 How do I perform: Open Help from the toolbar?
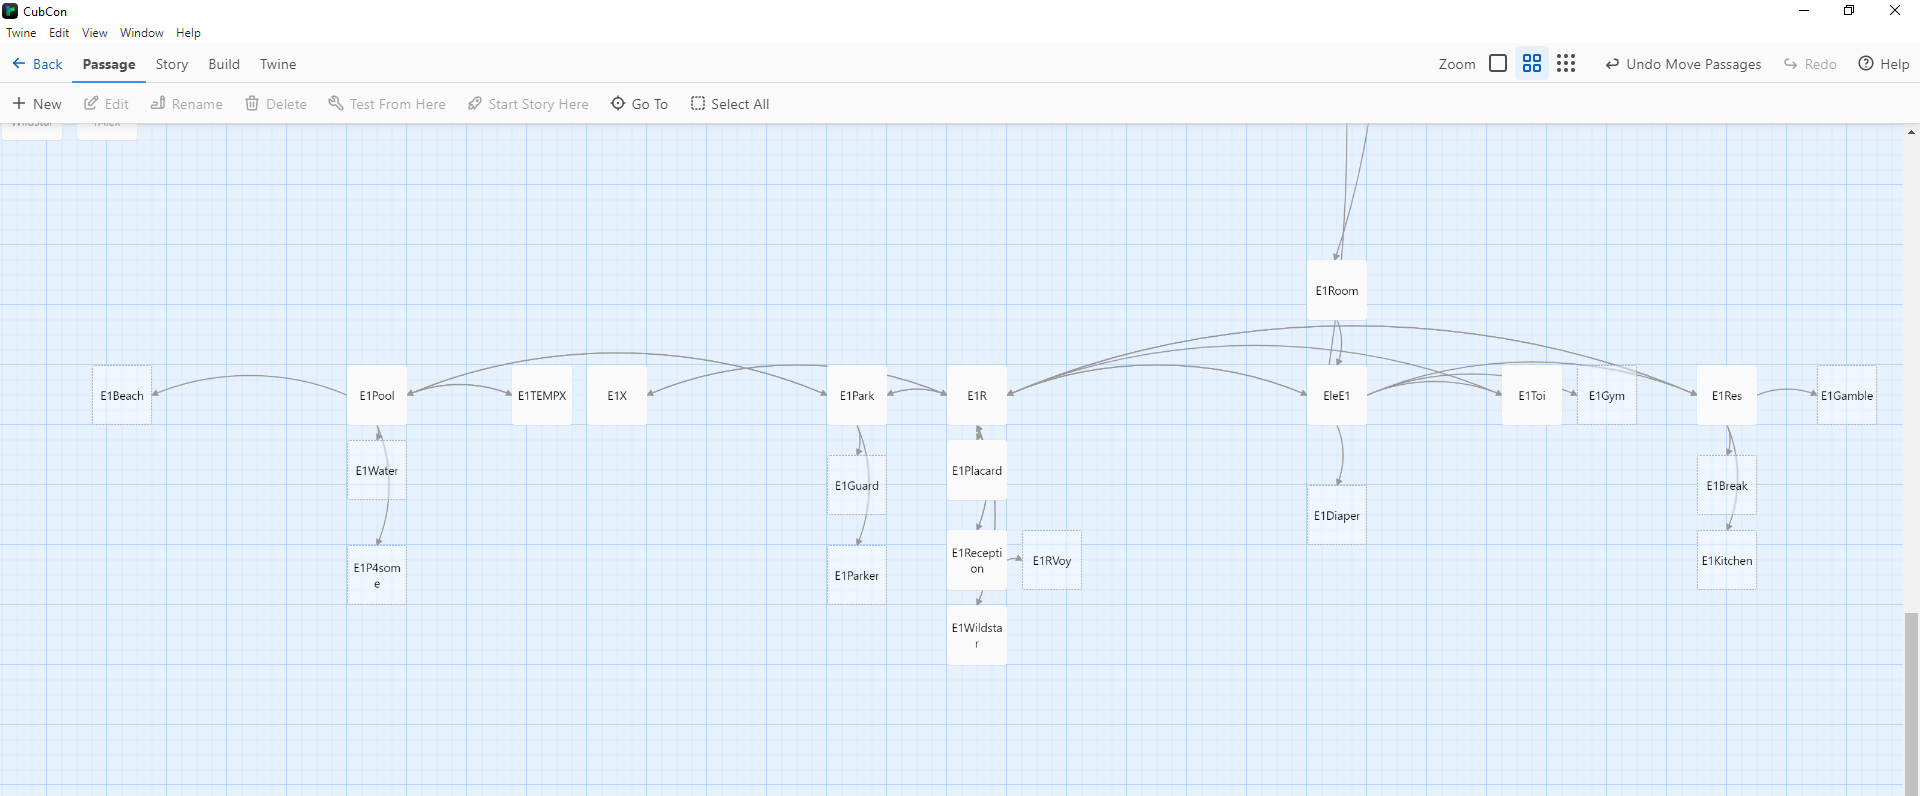tap(1883, 64)
